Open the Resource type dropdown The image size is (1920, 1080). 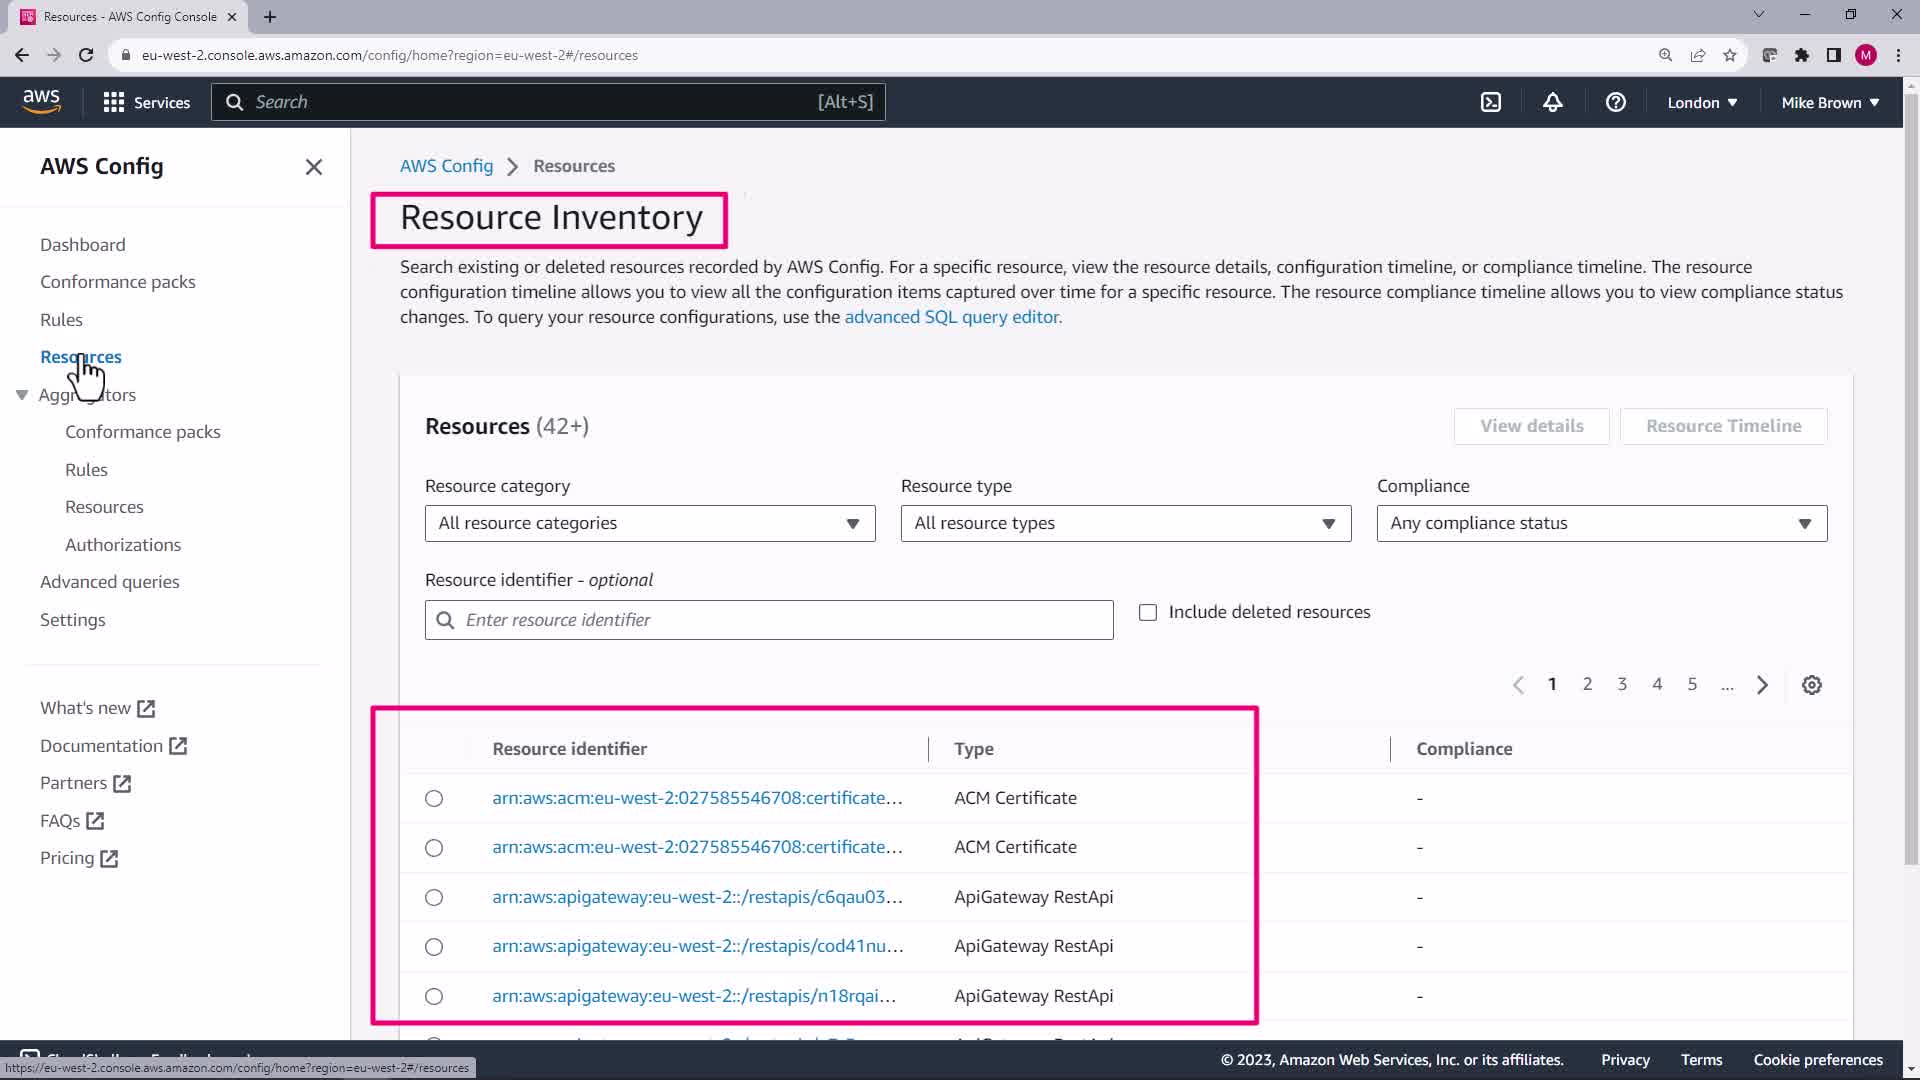[1125, 523]
